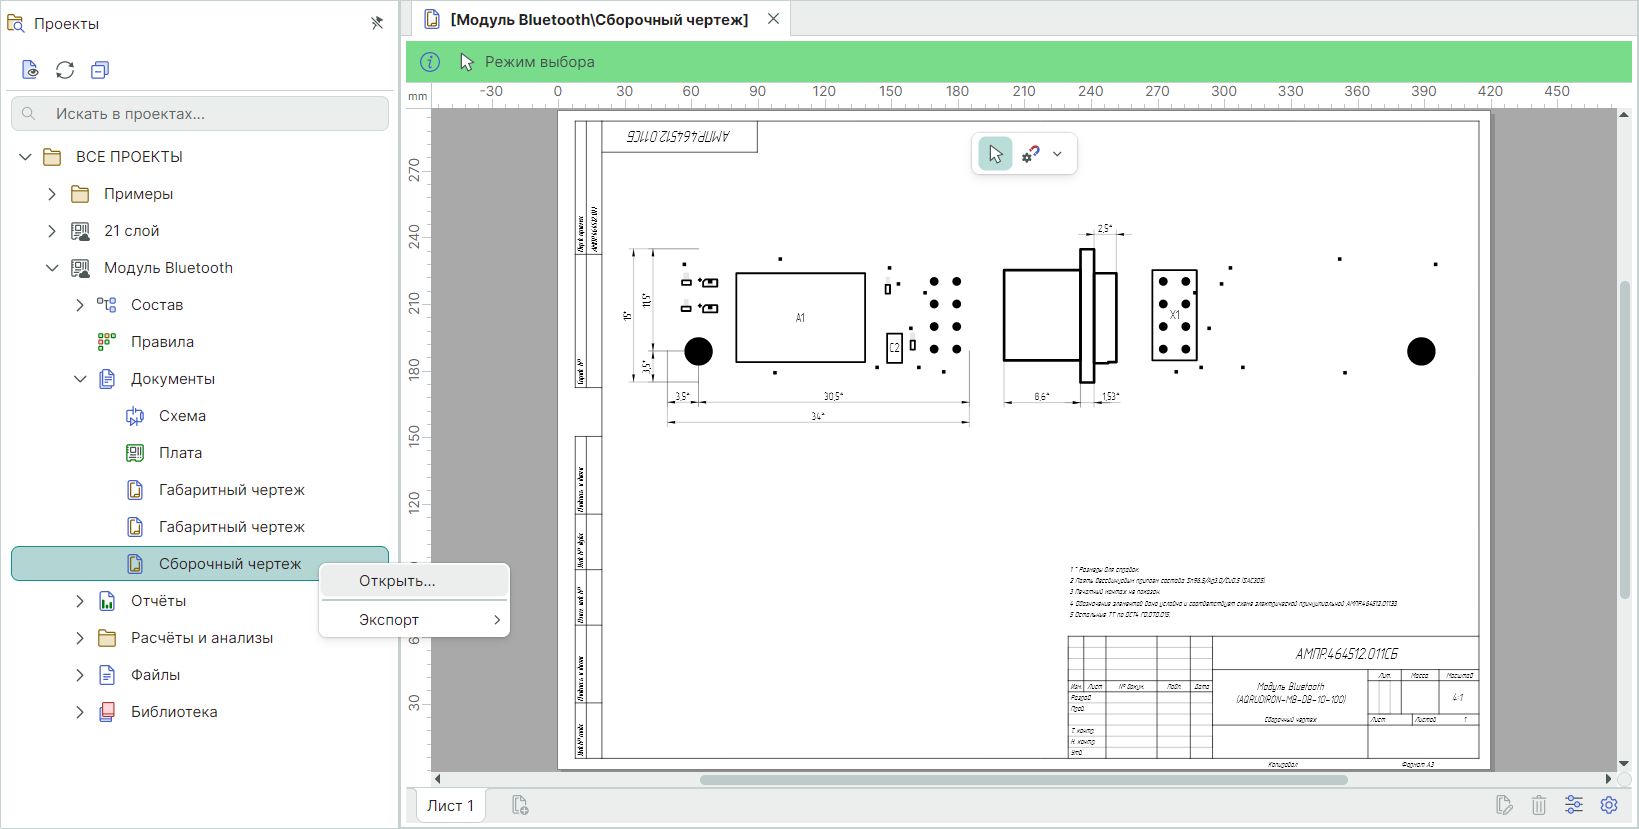The height and width of the screenshot is (829, 1639).
Task: Click the document preview eye icon
Action: [x=30, y=70]
